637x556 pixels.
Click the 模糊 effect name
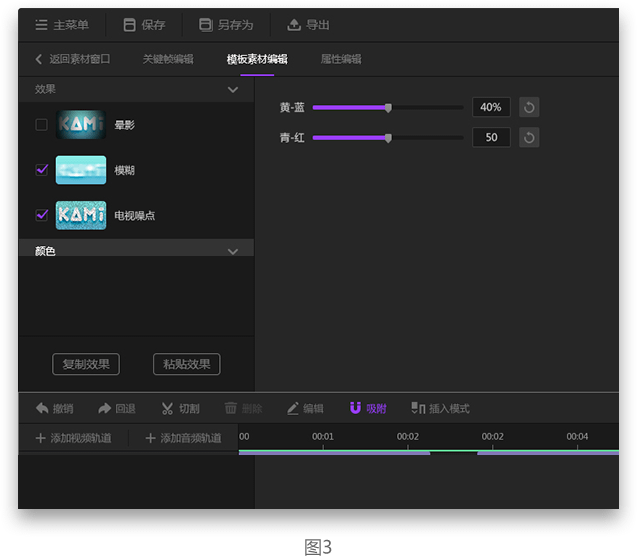pyautogui.click(x=124, y=170)
